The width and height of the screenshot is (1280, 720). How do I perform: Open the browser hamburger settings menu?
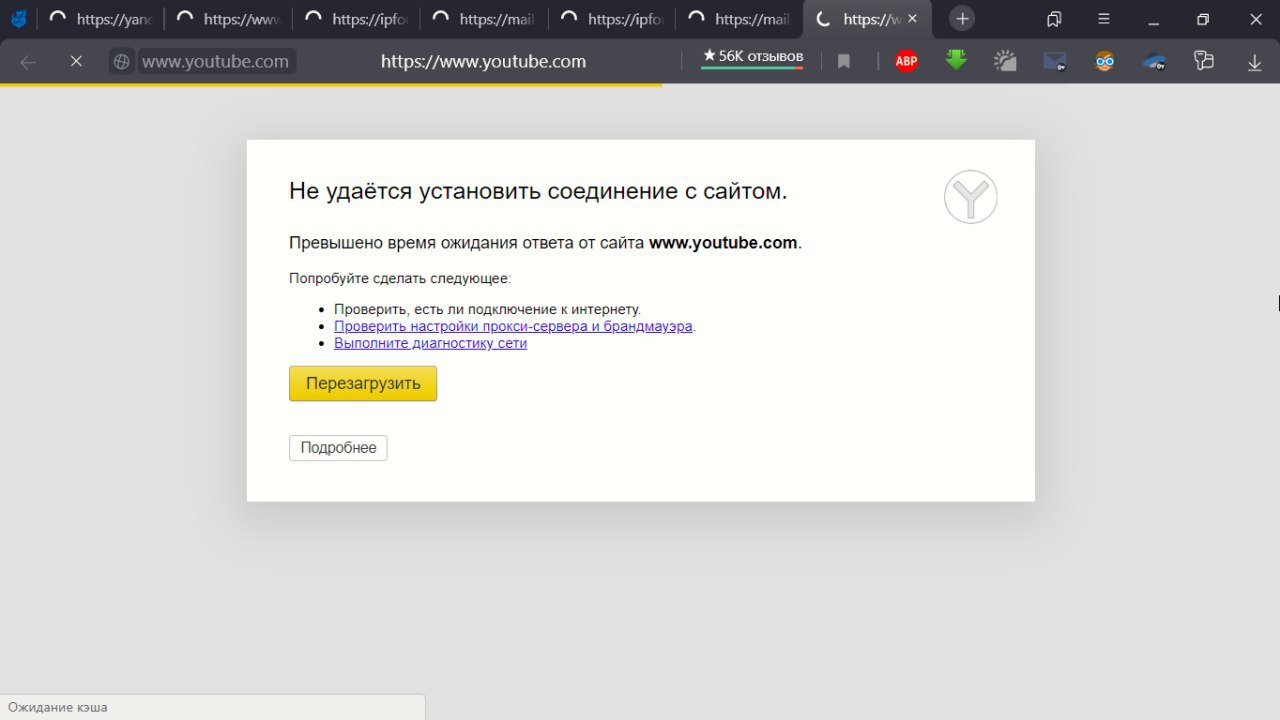coord(1103,19)
